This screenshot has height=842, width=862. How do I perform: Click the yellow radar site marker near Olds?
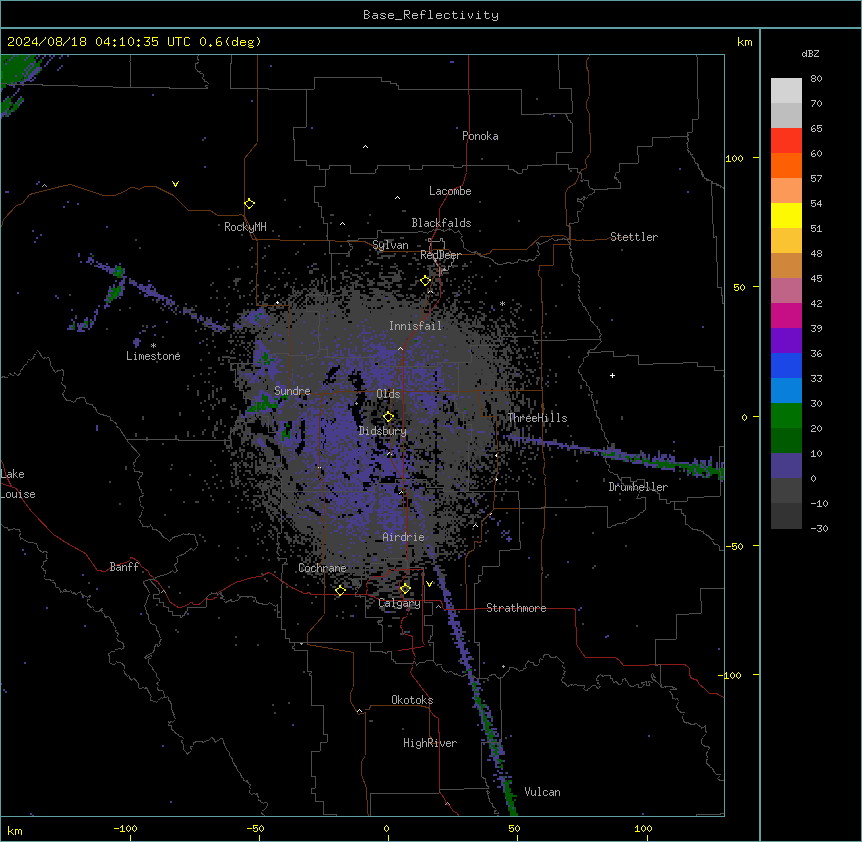point(388,416)
